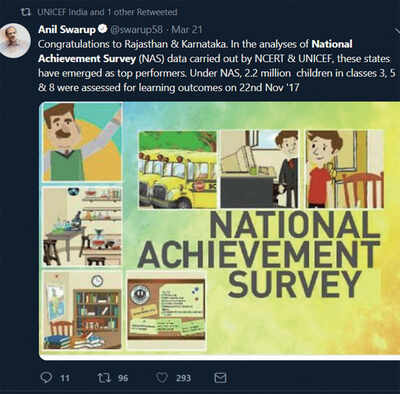Click the reply speech-bubble icon
The image size is (400, 394).
(x=46, y=377)
